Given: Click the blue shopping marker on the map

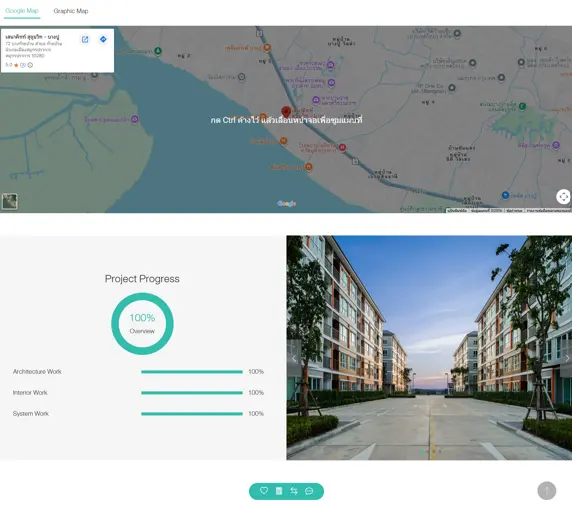Looking at the screenshot, I should click(x=505, y=195).
